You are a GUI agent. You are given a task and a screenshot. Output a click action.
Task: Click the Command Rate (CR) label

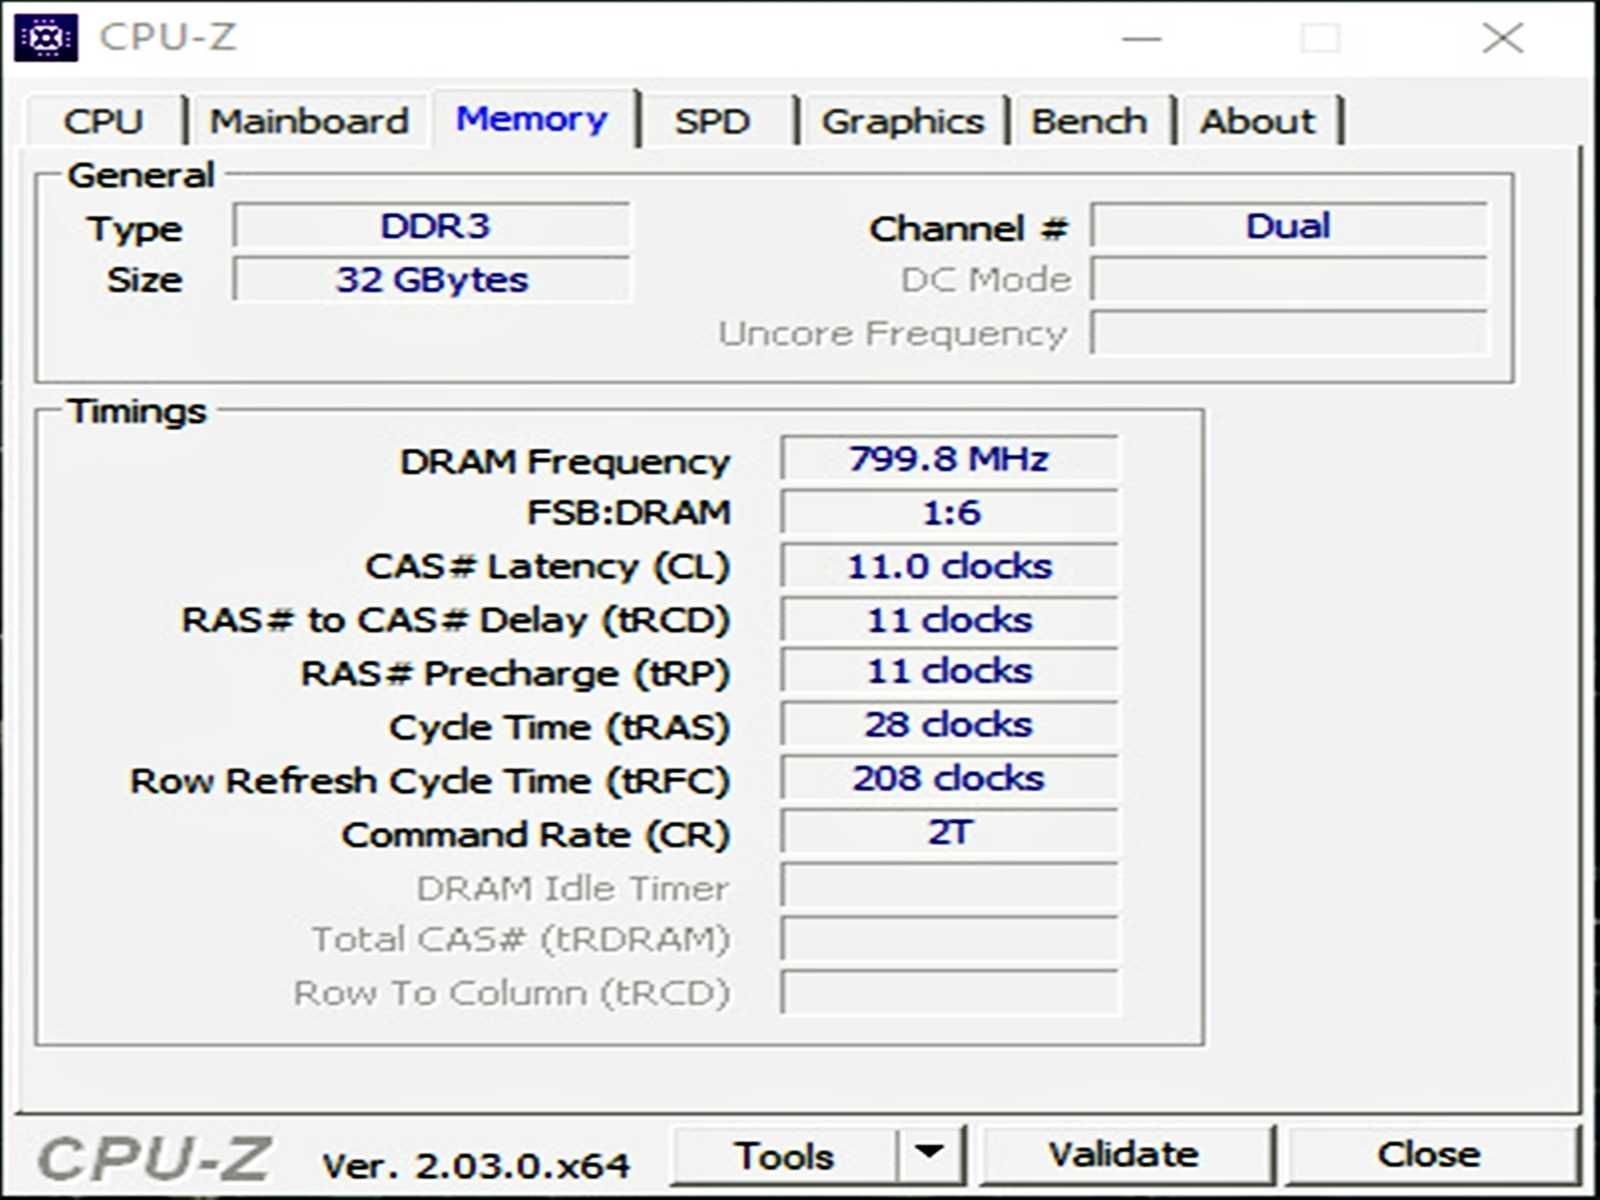click(x=536, y=835)
